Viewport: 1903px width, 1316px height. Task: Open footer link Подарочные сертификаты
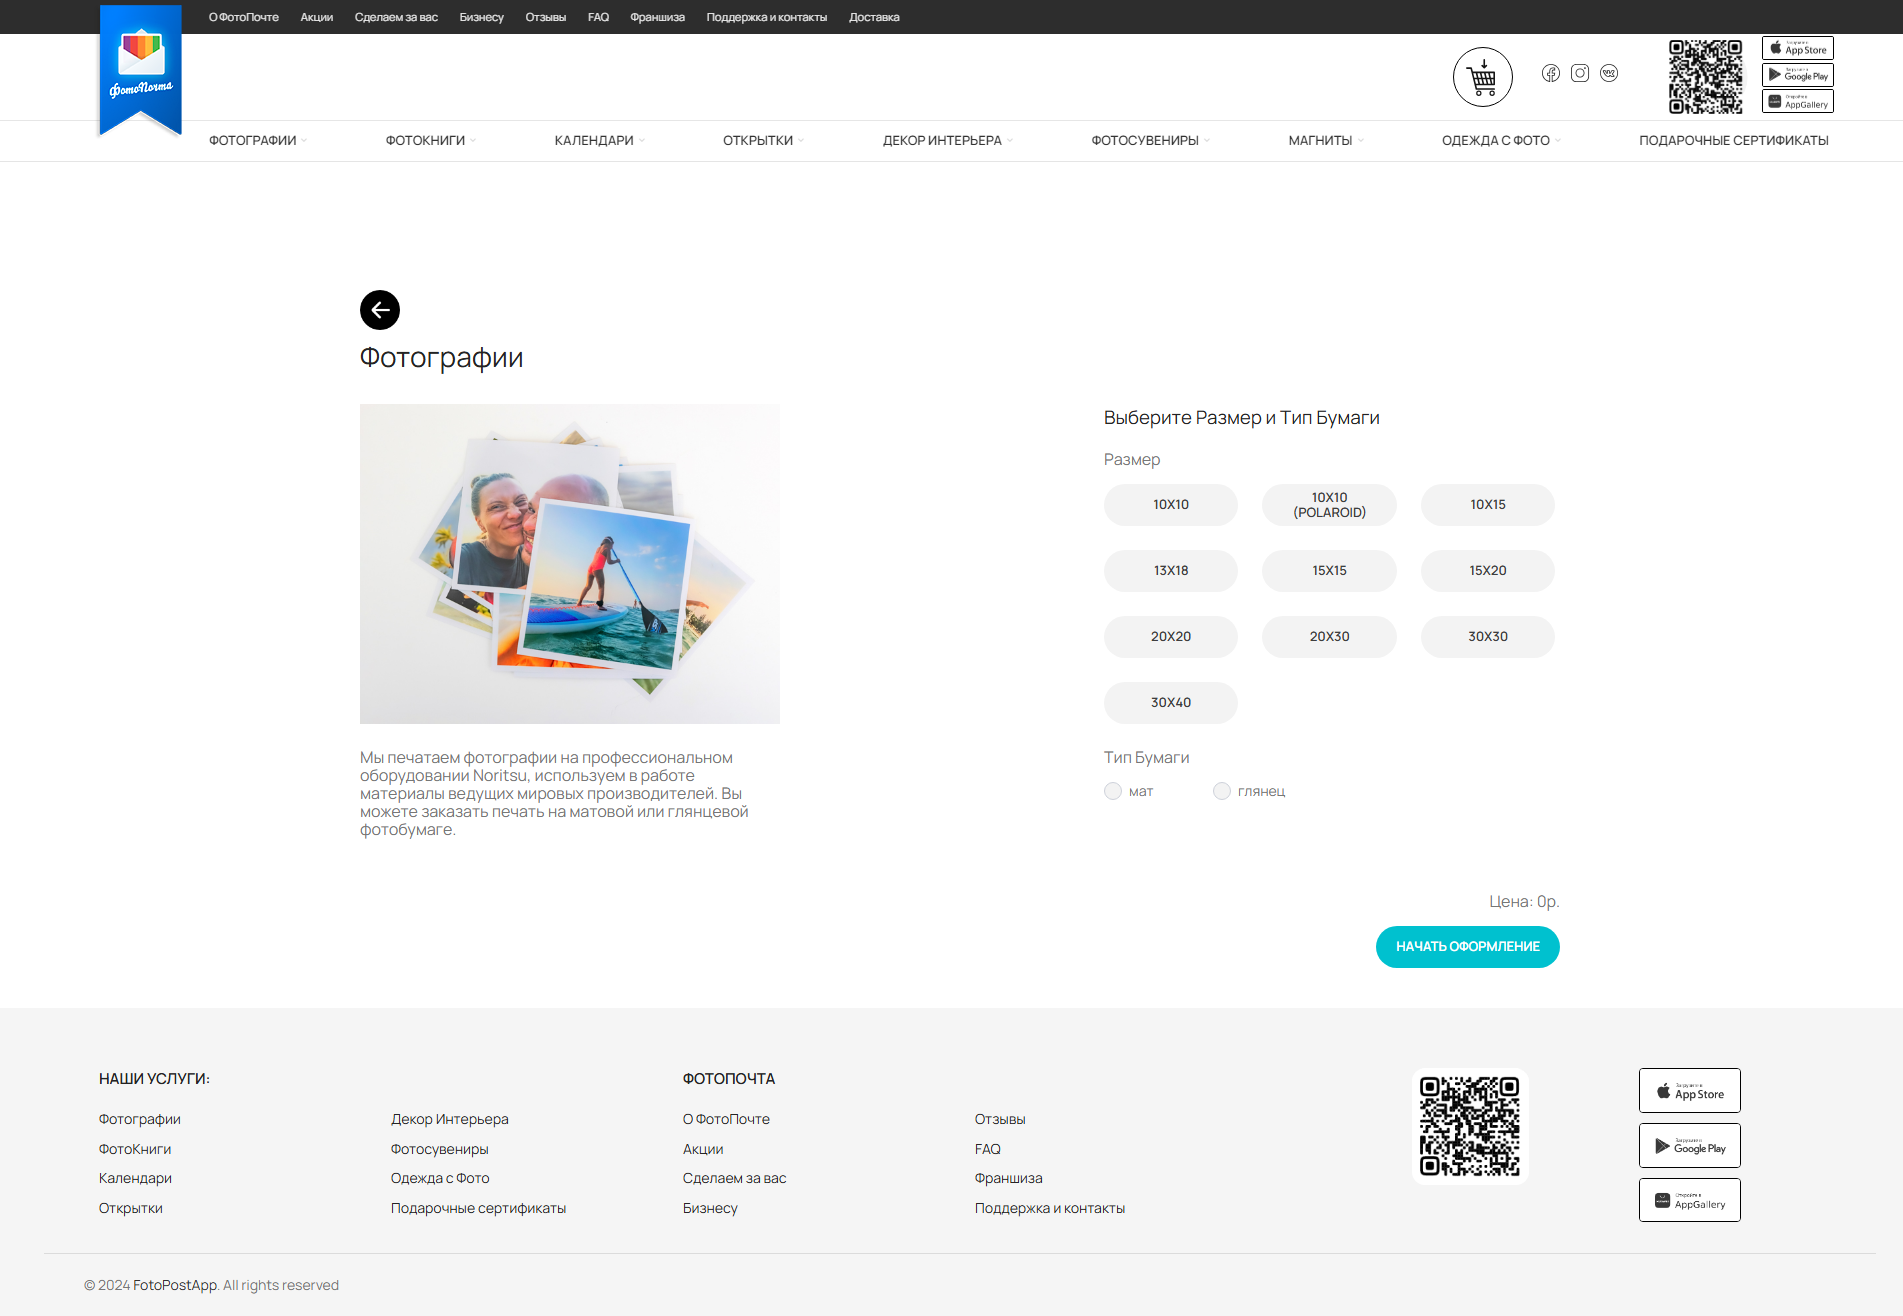[479, 1208]
